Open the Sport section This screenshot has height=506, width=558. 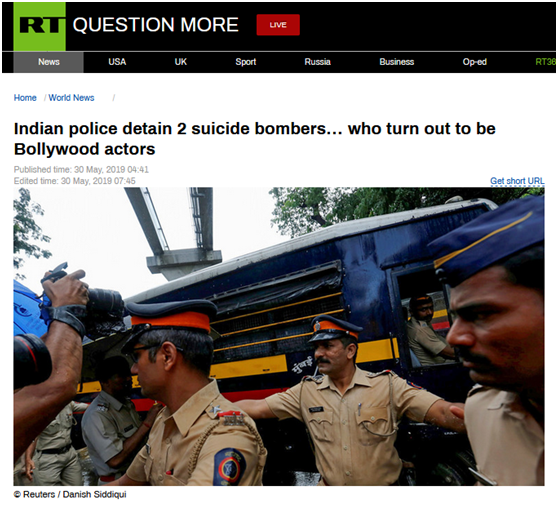tap(246, 62)
